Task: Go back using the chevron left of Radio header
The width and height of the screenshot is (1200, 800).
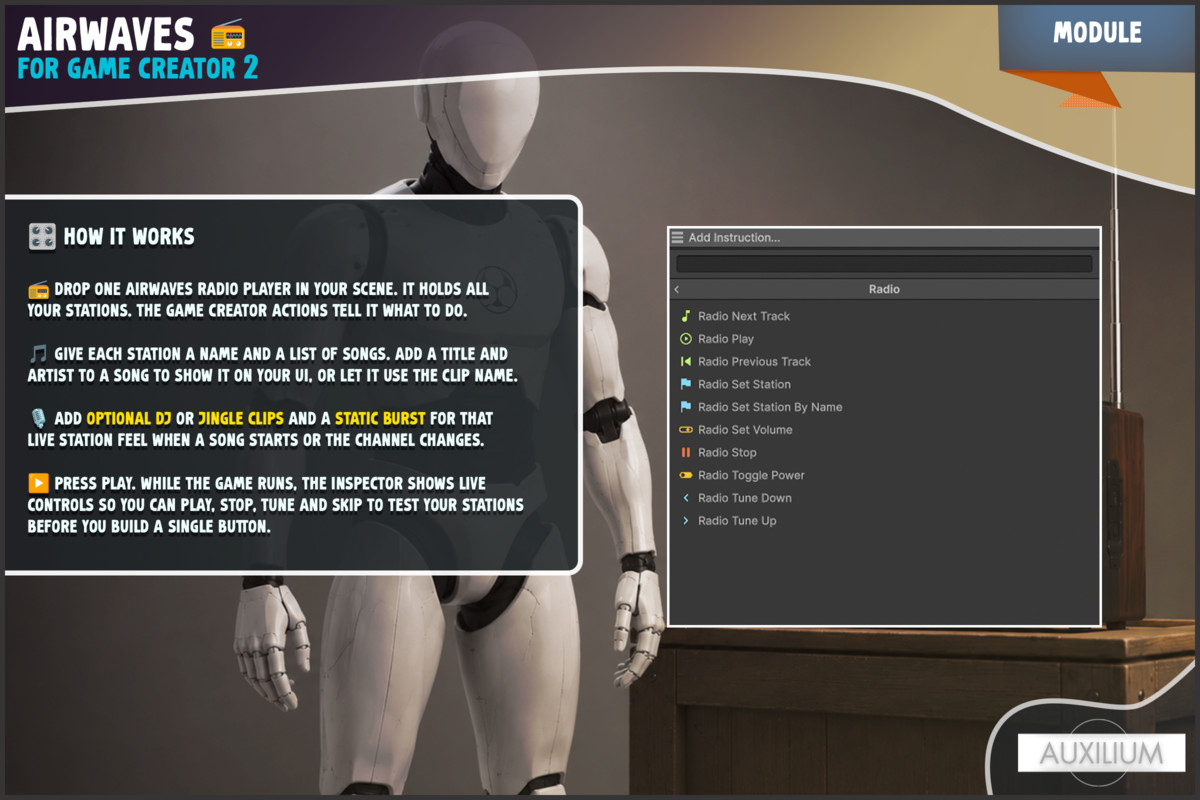Action: tap(677, 289)
